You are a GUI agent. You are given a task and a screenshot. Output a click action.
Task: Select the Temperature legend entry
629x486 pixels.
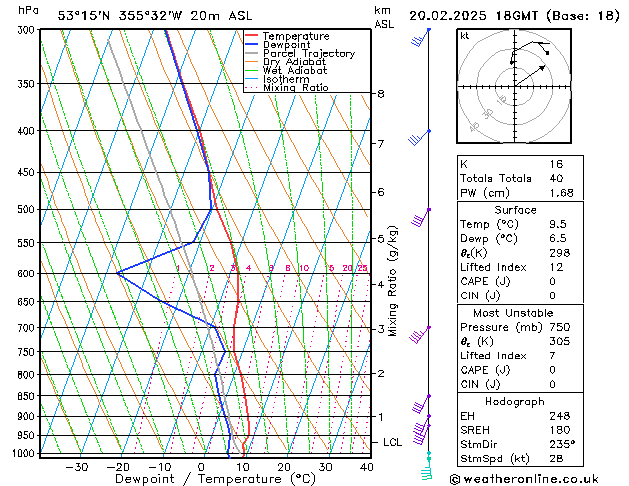click(296, 36)
